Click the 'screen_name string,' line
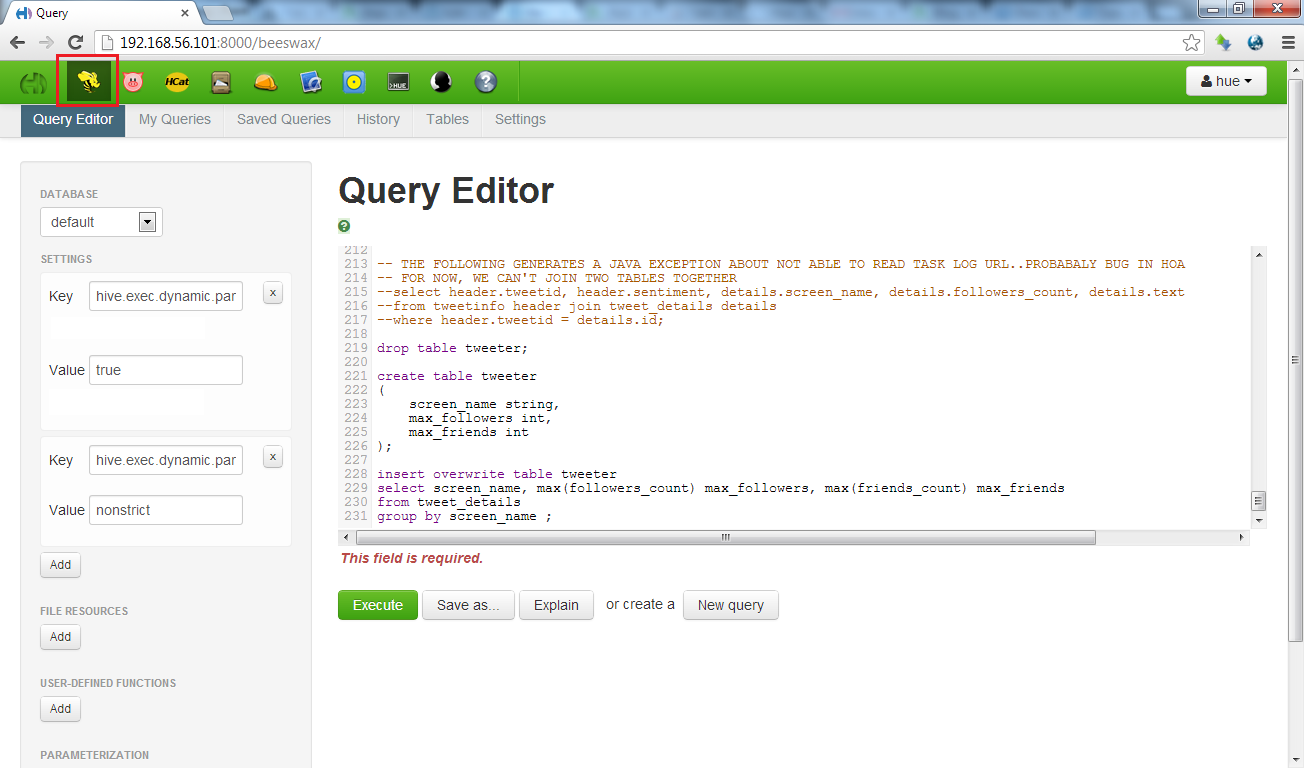 (484, 404)
